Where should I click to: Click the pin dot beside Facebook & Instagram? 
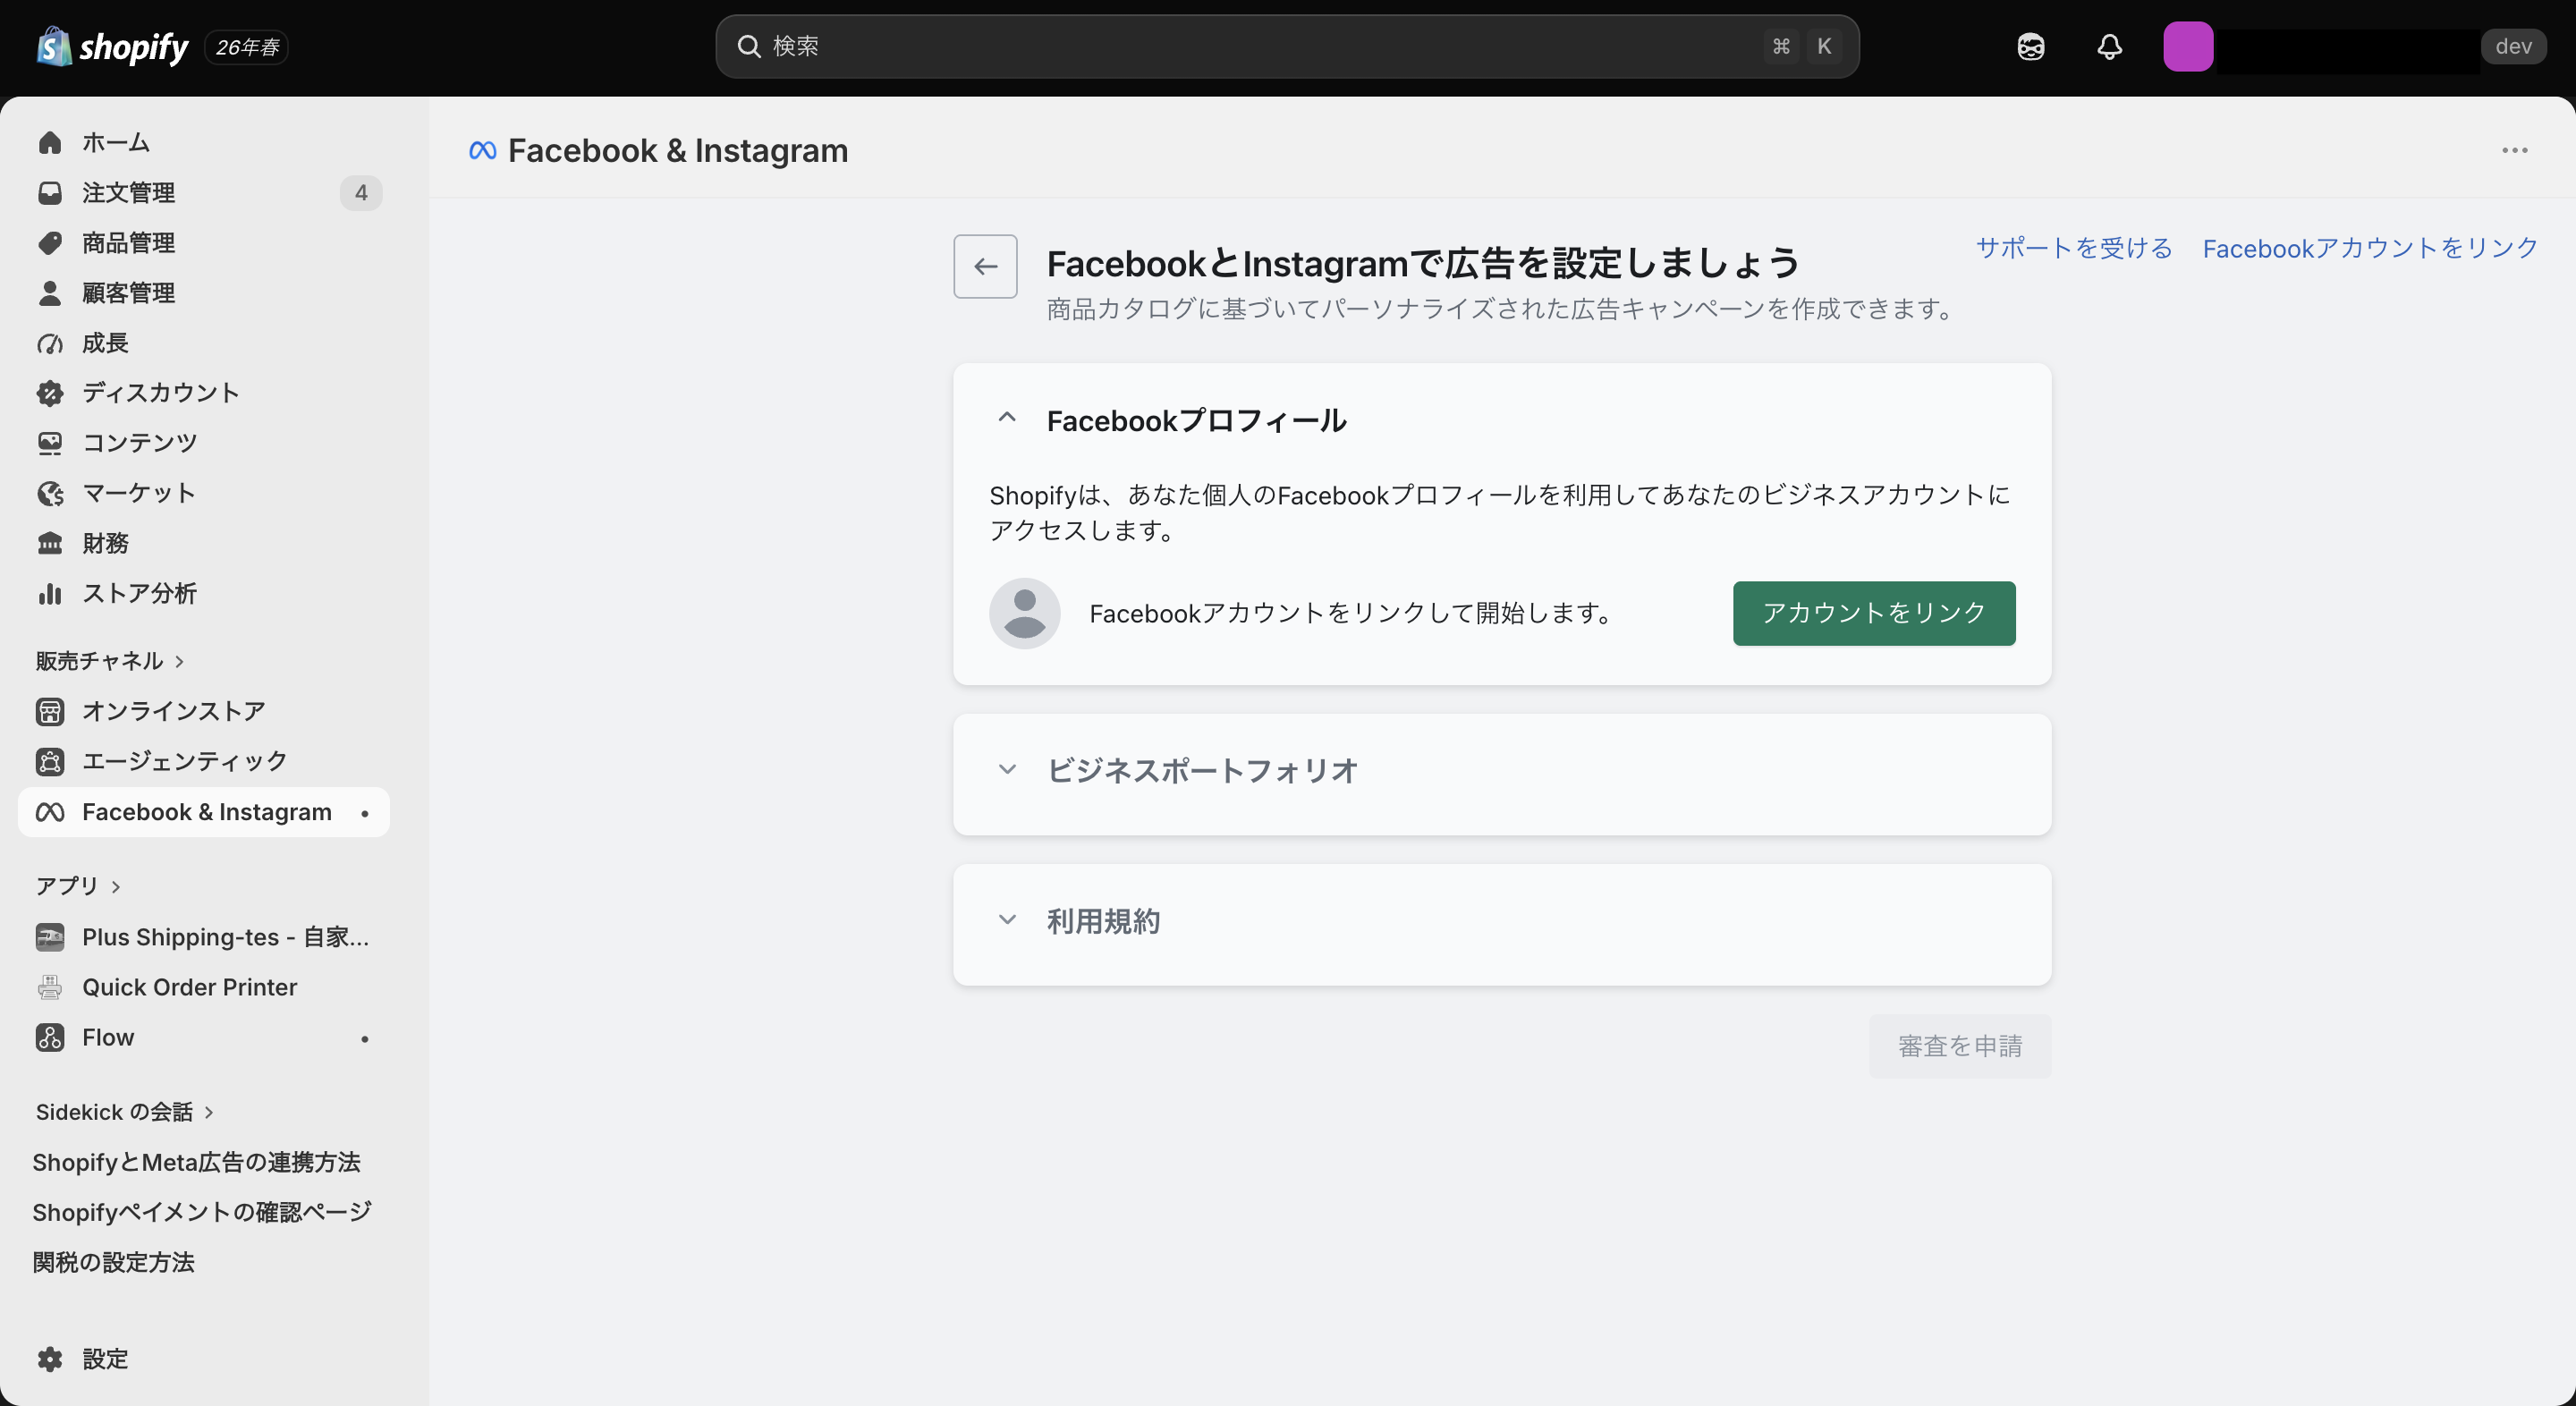[x=364, y=813]
